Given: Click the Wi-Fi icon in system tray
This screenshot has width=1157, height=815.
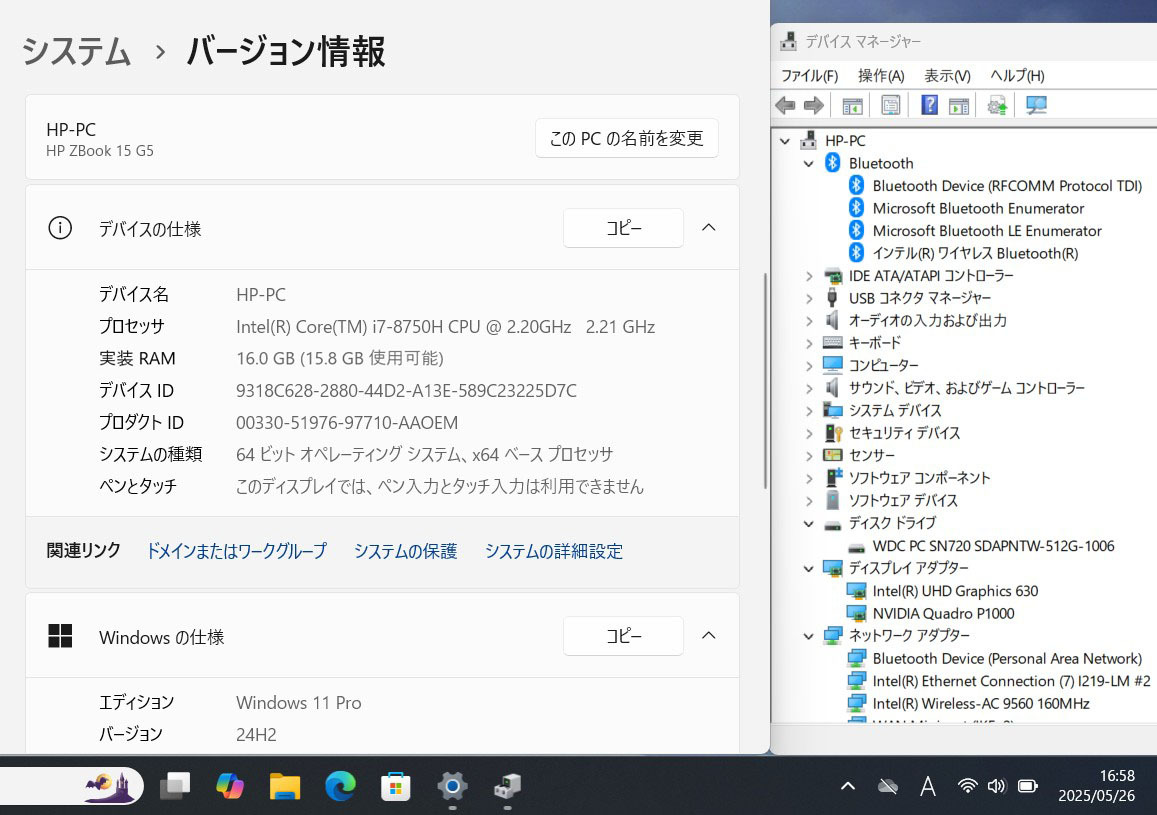Looking at the screenshot, I should pyautogui.click(x=967, y=786).
